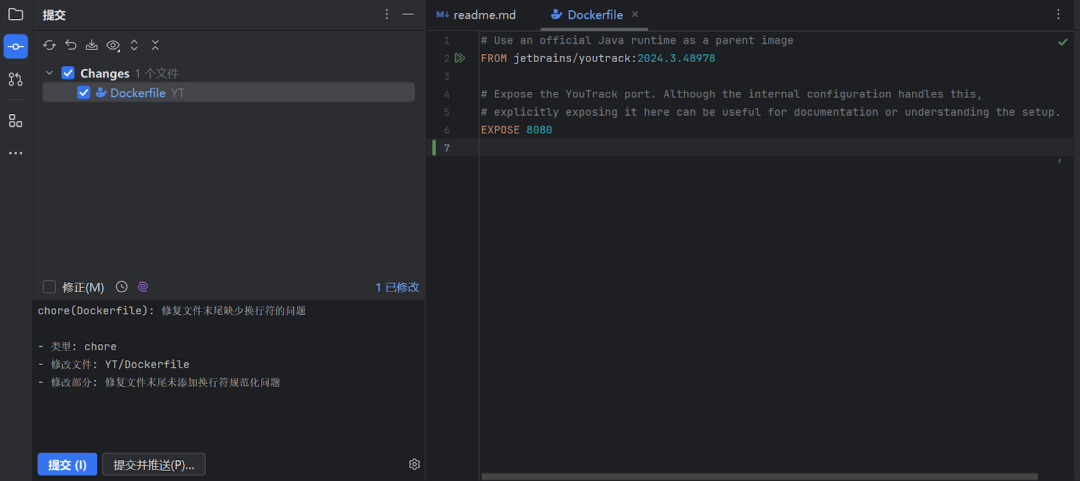This screenshot has height=481, width=1080.
Task: Click the 提交 (I) commit button
Action: click(68, 464)
